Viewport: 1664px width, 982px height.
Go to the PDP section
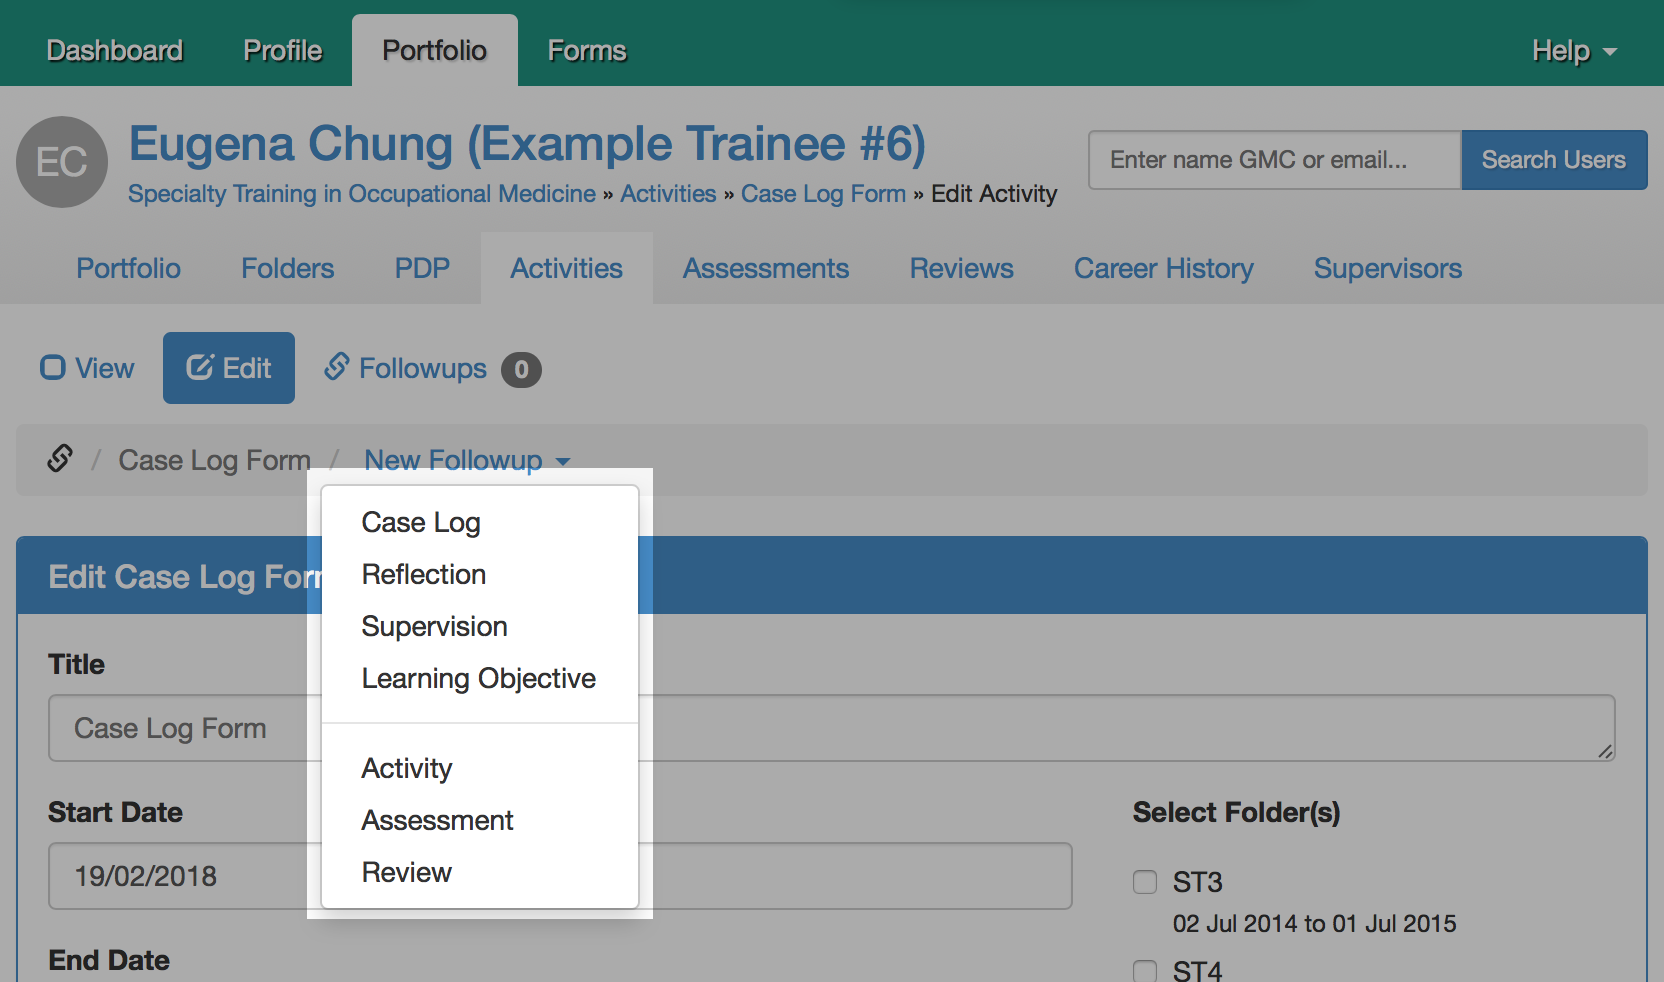(422, 268)
